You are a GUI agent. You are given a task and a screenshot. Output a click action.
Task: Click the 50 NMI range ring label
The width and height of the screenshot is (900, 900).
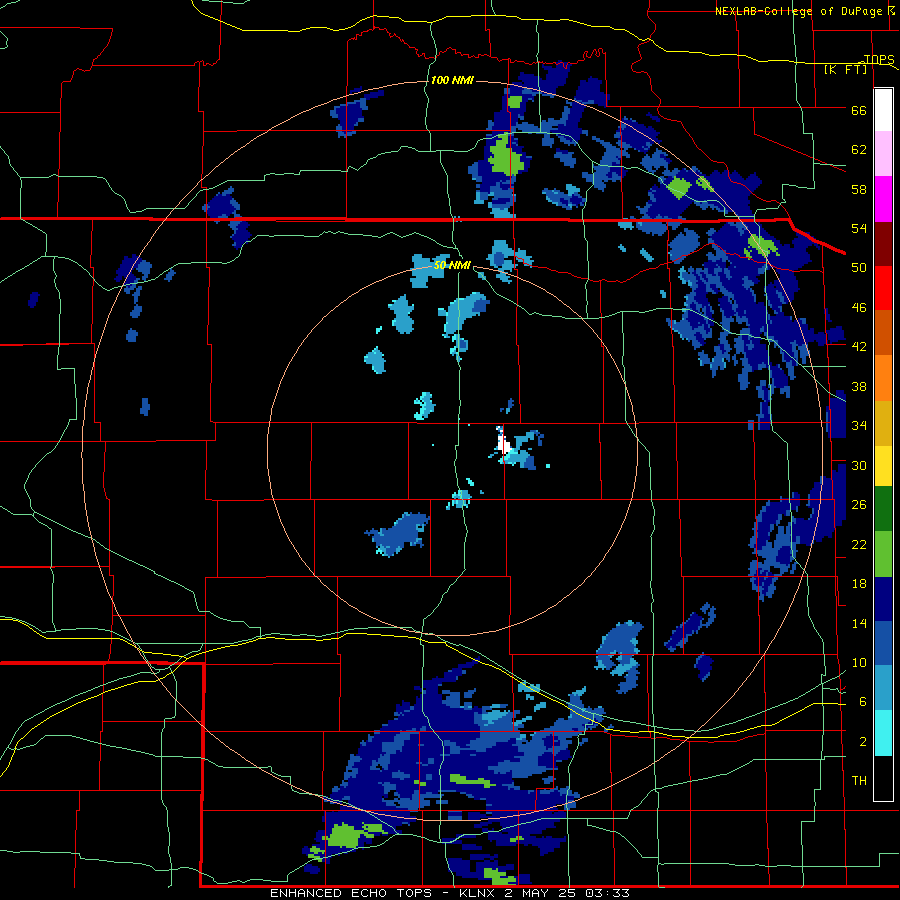tap(452, 265)
